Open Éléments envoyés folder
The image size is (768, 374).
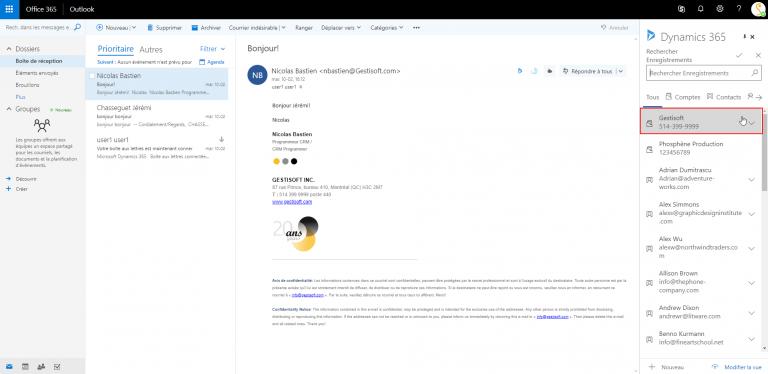click(x=37, y=73)
